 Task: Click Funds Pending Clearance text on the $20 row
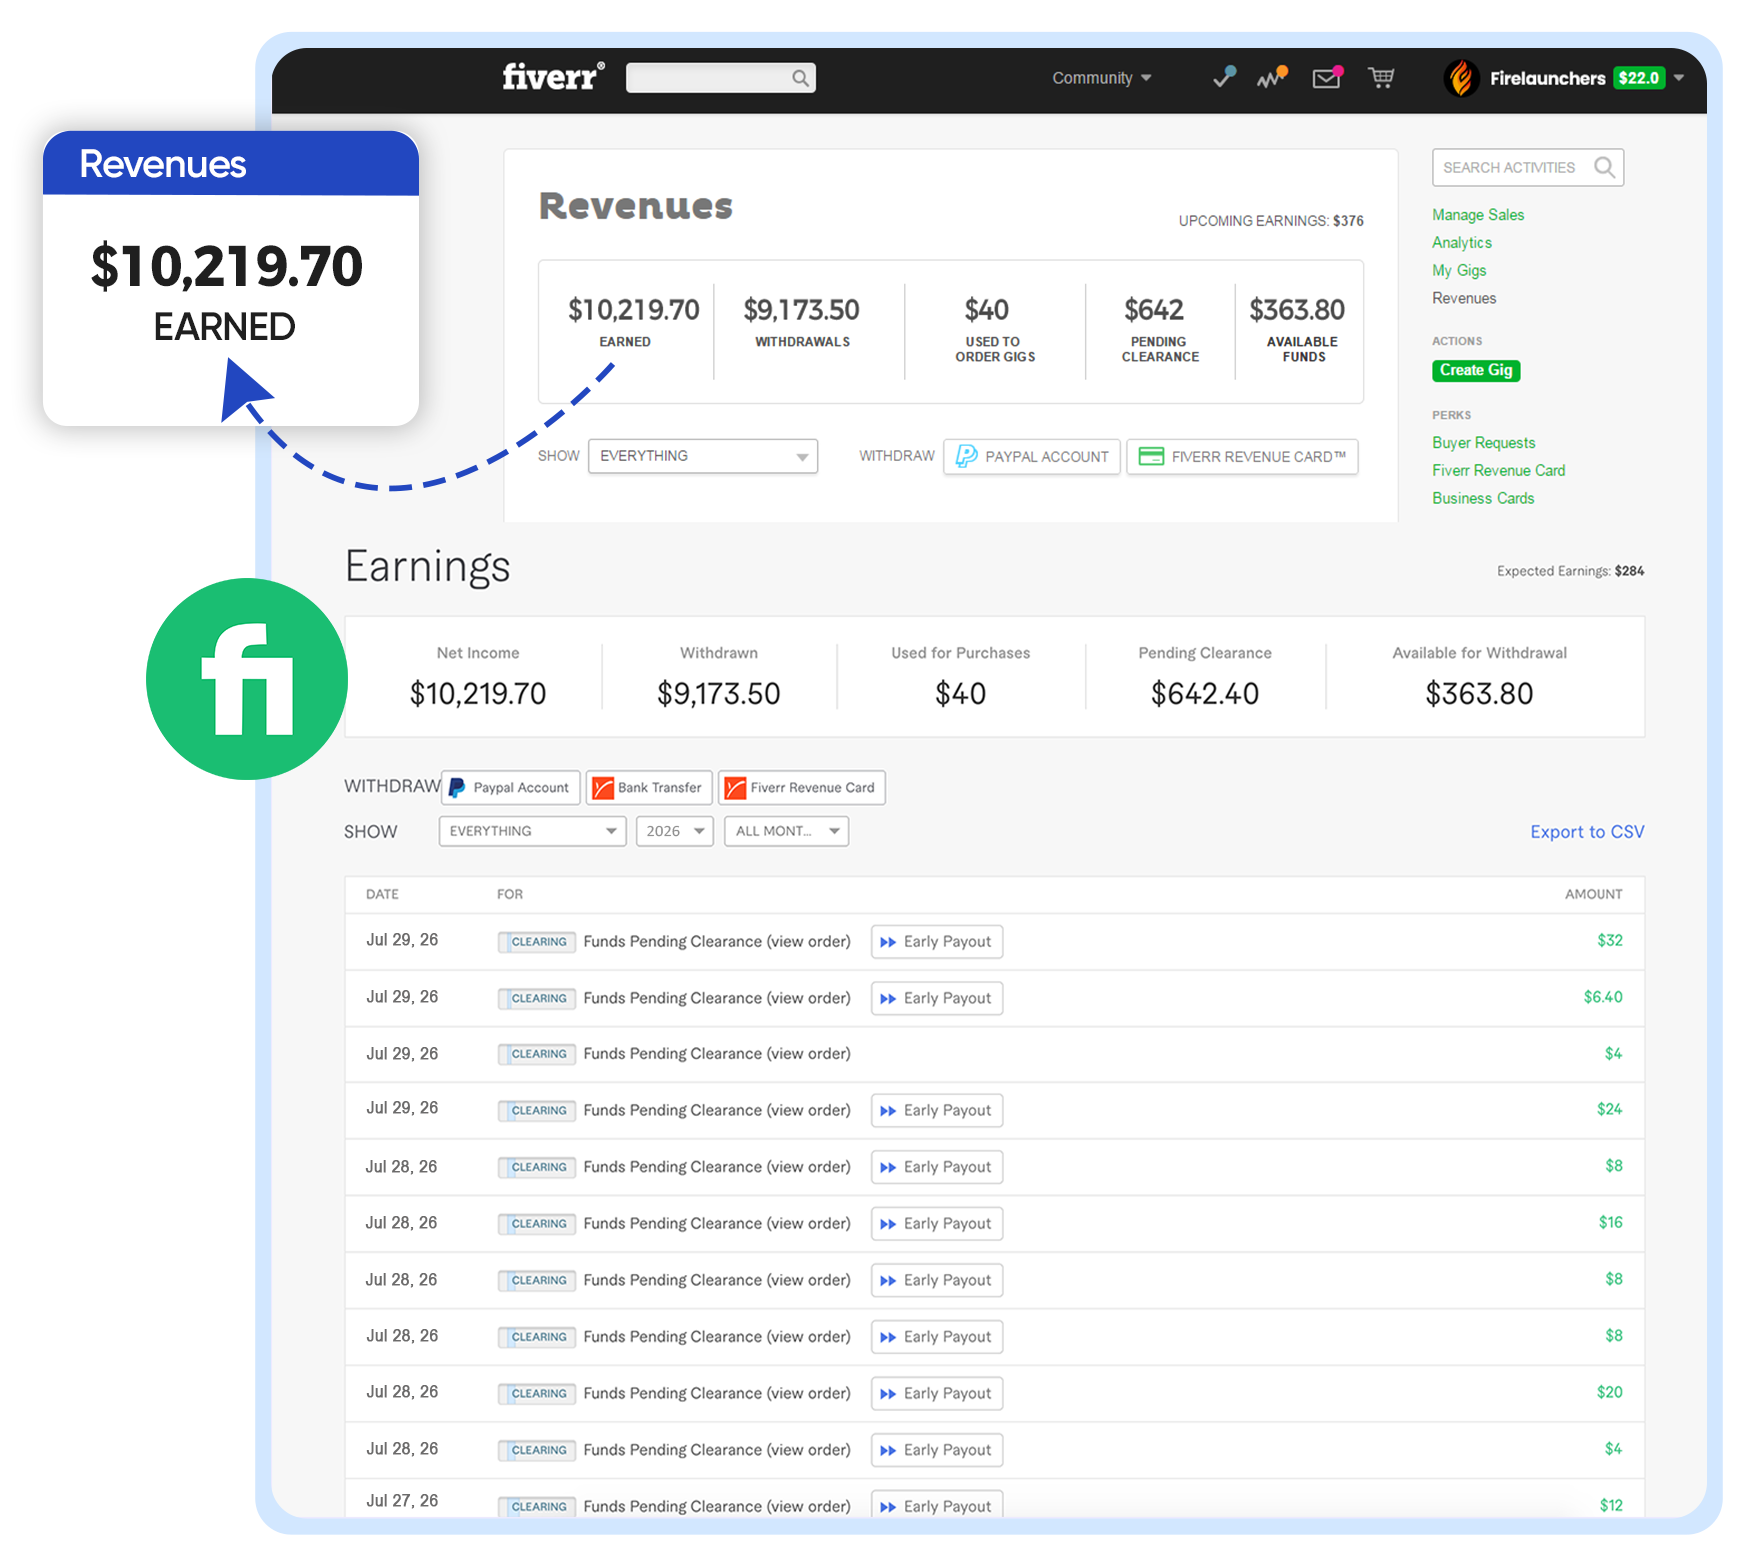[717, 1394]
